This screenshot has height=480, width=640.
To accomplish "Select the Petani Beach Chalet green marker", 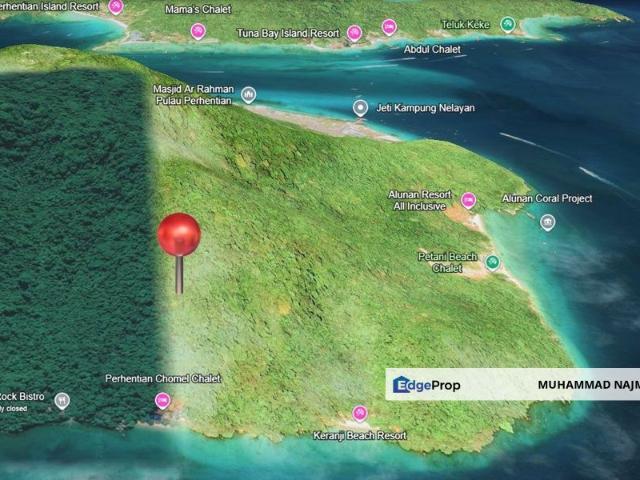I will [492, 262].
